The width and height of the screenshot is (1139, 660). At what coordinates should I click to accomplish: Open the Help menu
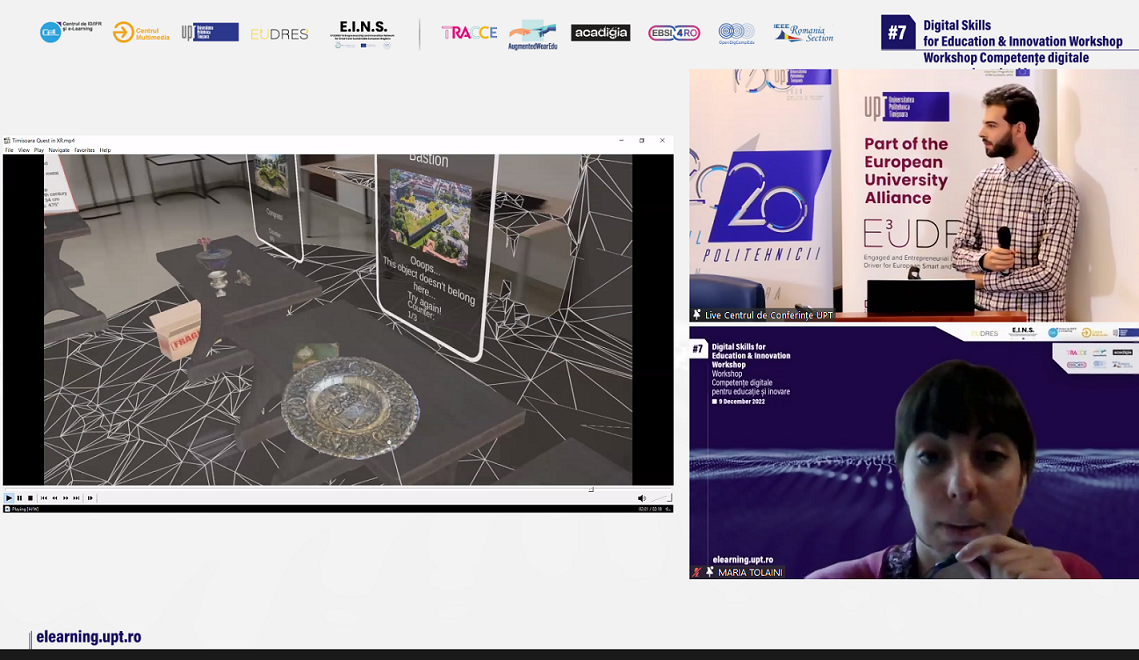[x=105, y=150]
